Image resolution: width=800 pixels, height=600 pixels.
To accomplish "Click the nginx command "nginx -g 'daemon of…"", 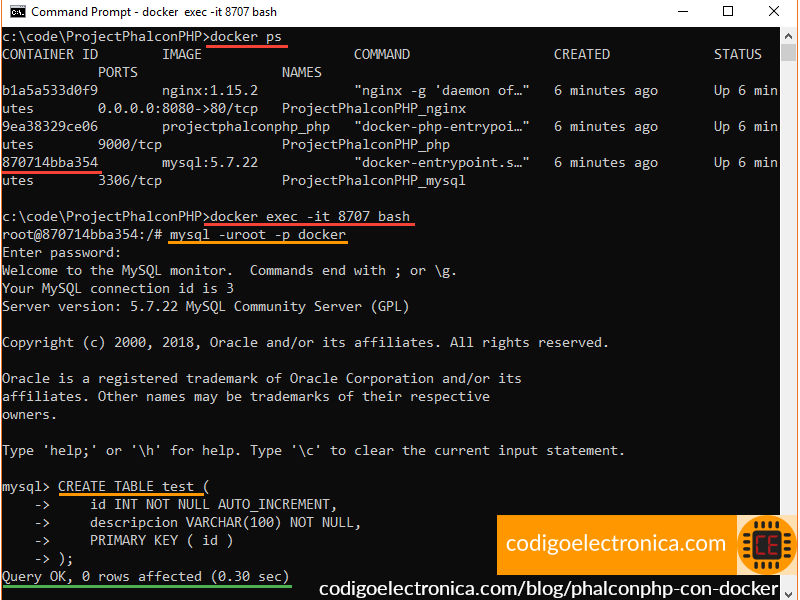I will (442, 91).
